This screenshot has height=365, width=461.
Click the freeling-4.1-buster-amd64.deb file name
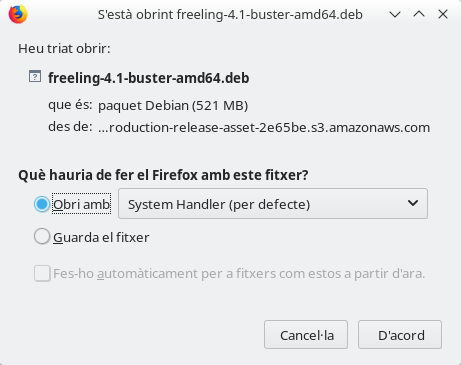(148, 78)
